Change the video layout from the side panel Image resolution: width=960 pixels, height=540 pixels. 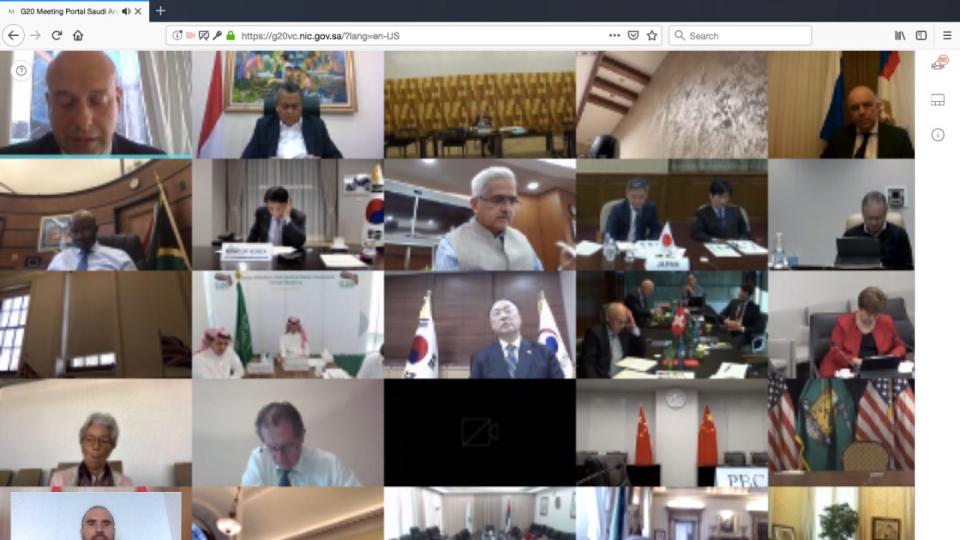point(938,100)
